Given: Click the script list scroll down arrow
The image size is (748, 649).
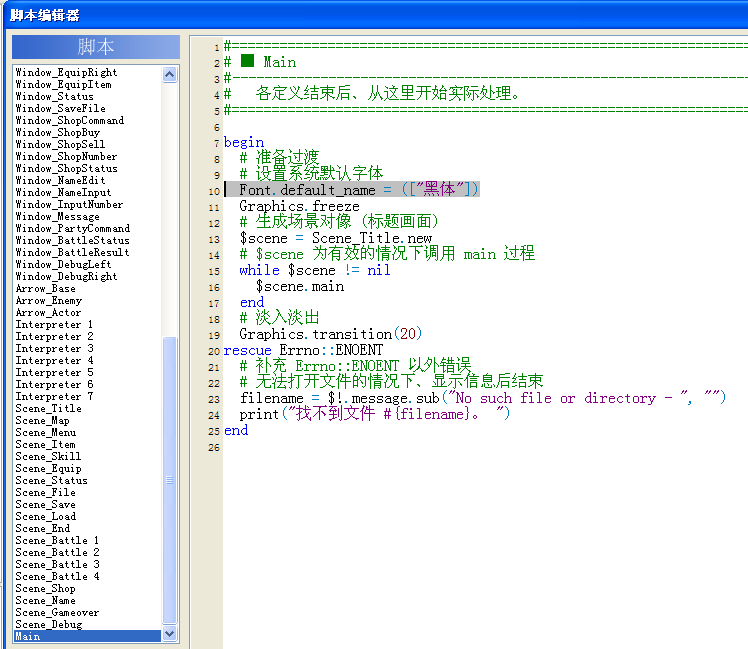Looking at the screenshot, I should [x=169, y=634].
